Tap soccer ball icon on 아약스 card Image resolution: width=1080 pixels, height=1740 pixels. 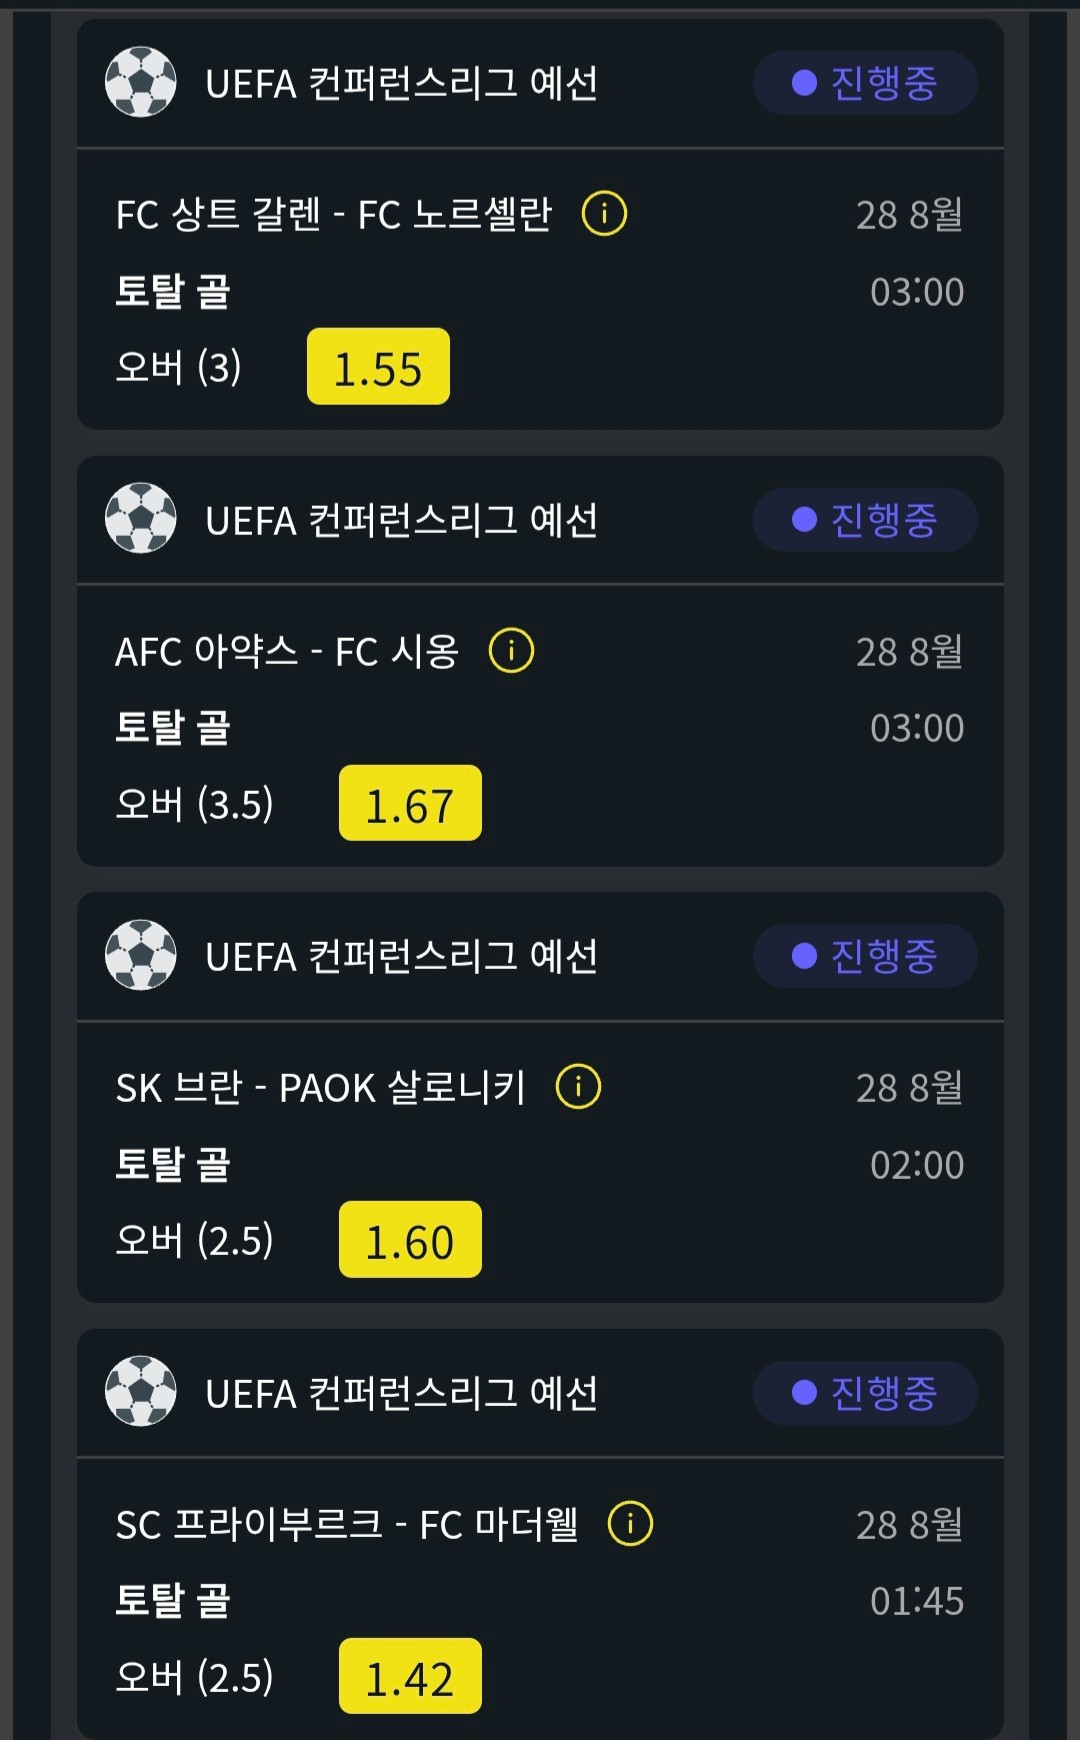[141, 519]
